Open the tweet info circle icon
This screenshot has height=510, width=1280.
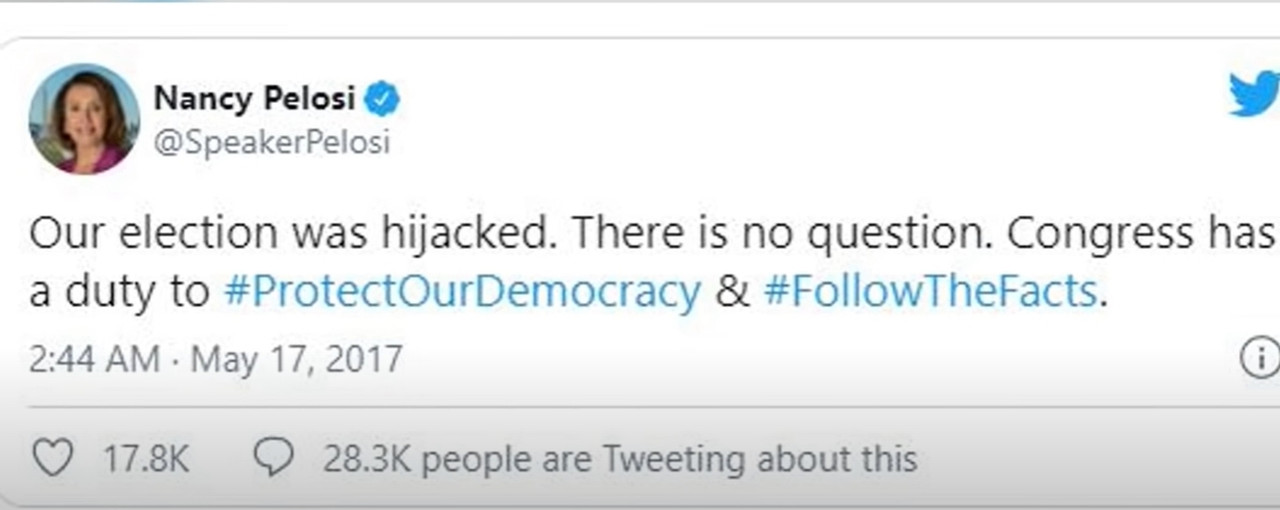tap(1260, 357)
